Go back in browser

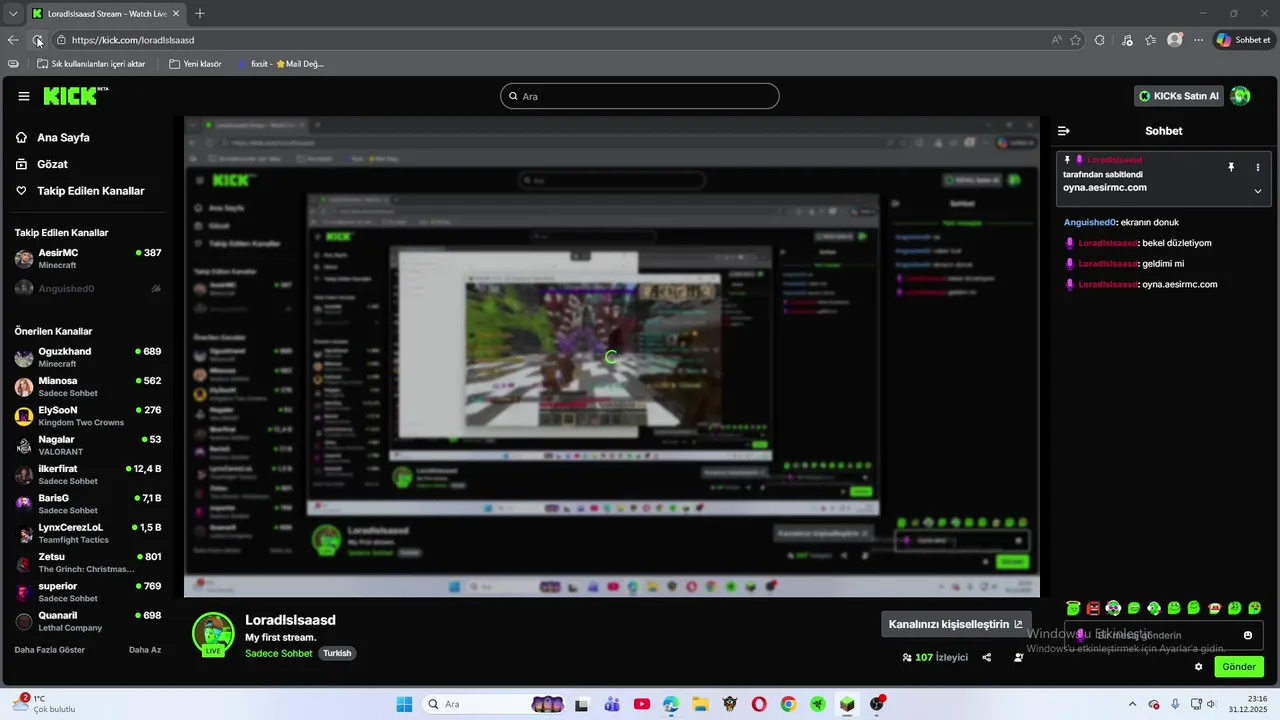pyautogui.click(x=13, y=40)
